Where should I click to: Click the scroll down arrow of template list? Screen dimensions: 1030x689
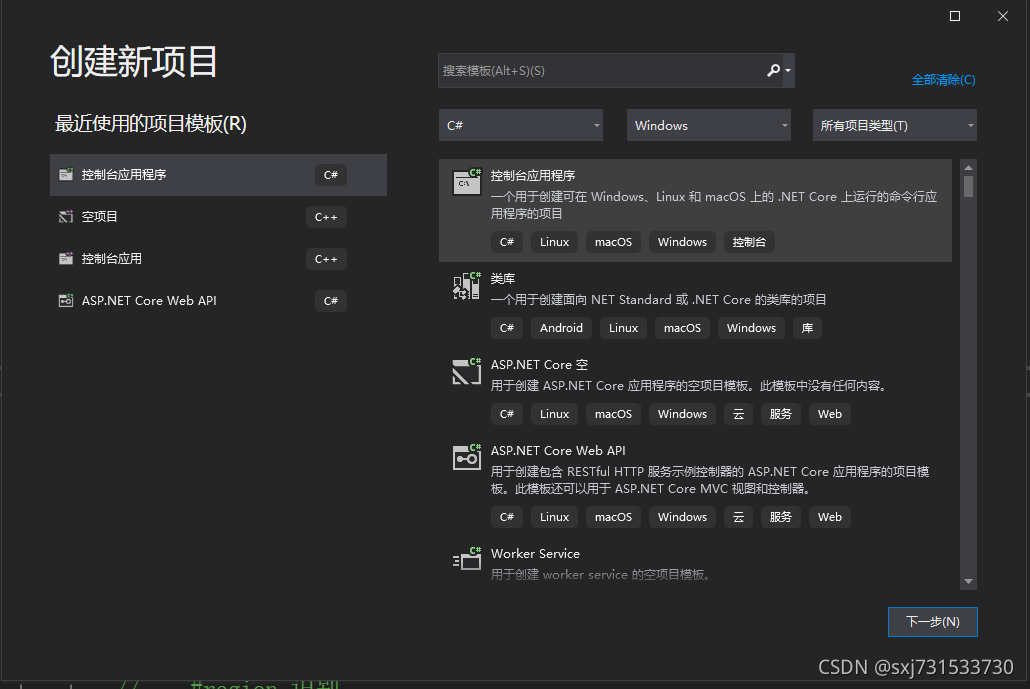tap(968, 581)
